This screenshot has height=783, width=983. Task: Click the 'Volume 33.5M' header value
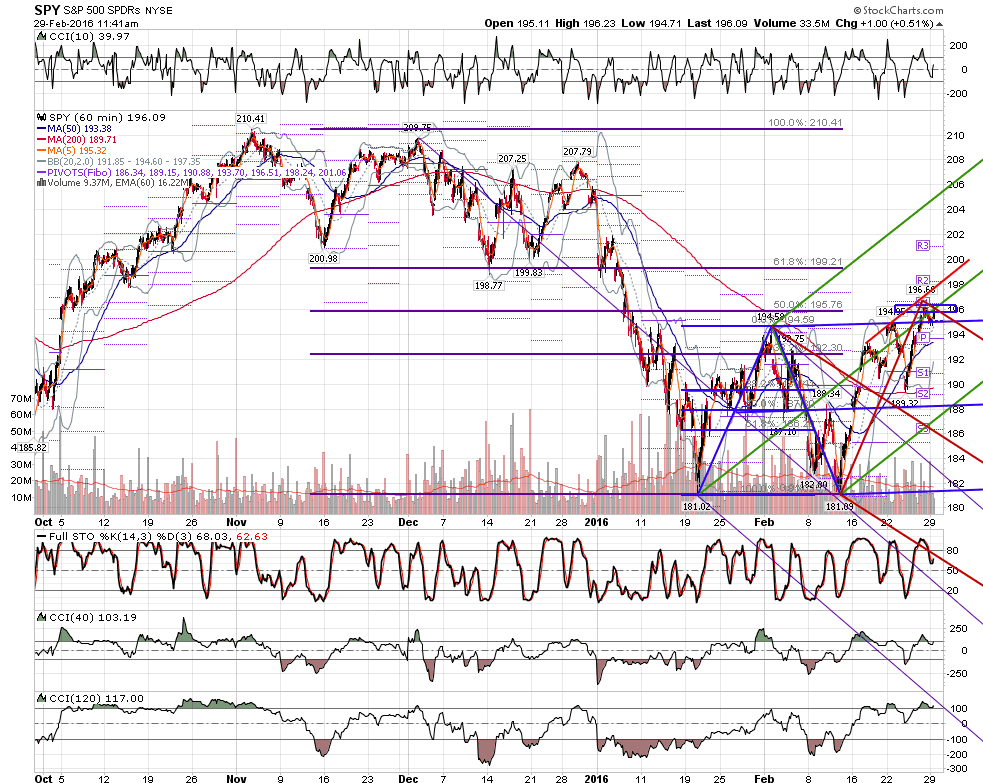pos(792,23)
